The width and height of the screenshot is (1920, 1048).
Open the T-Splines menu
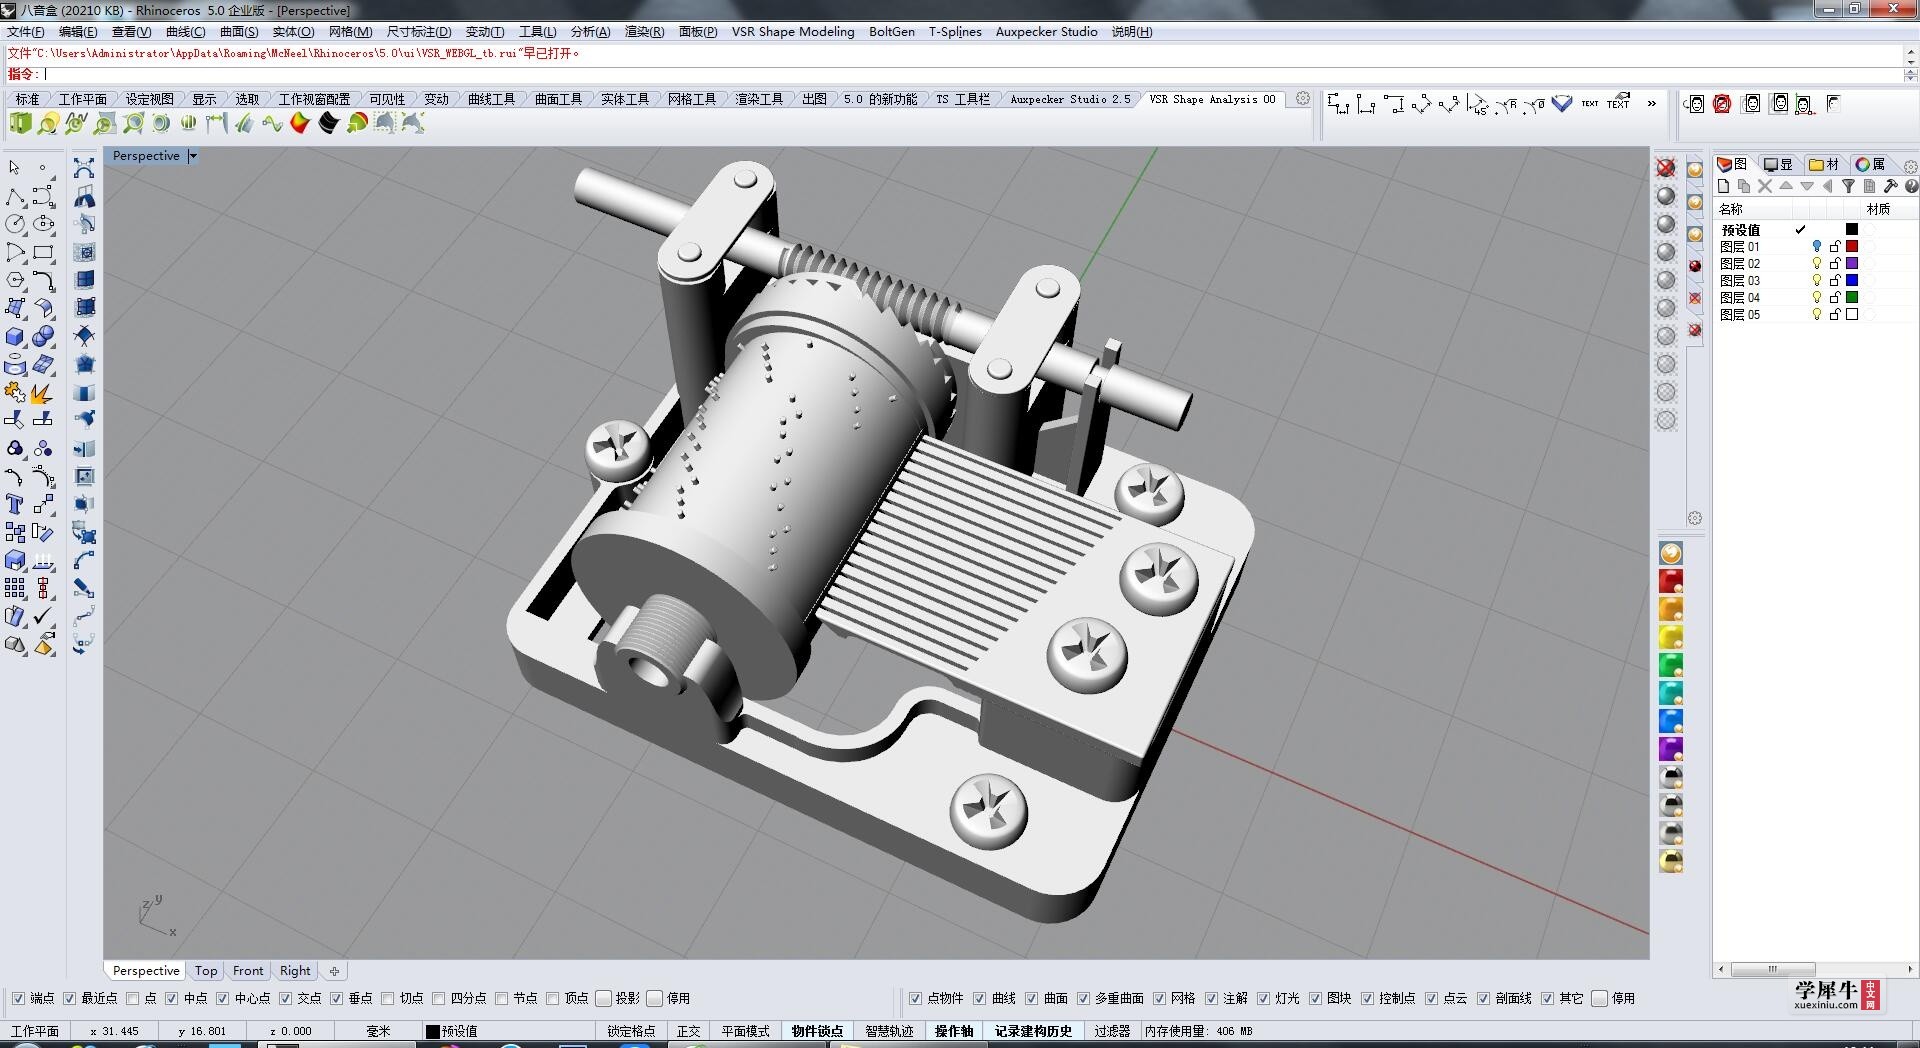(x=955, y=31)
